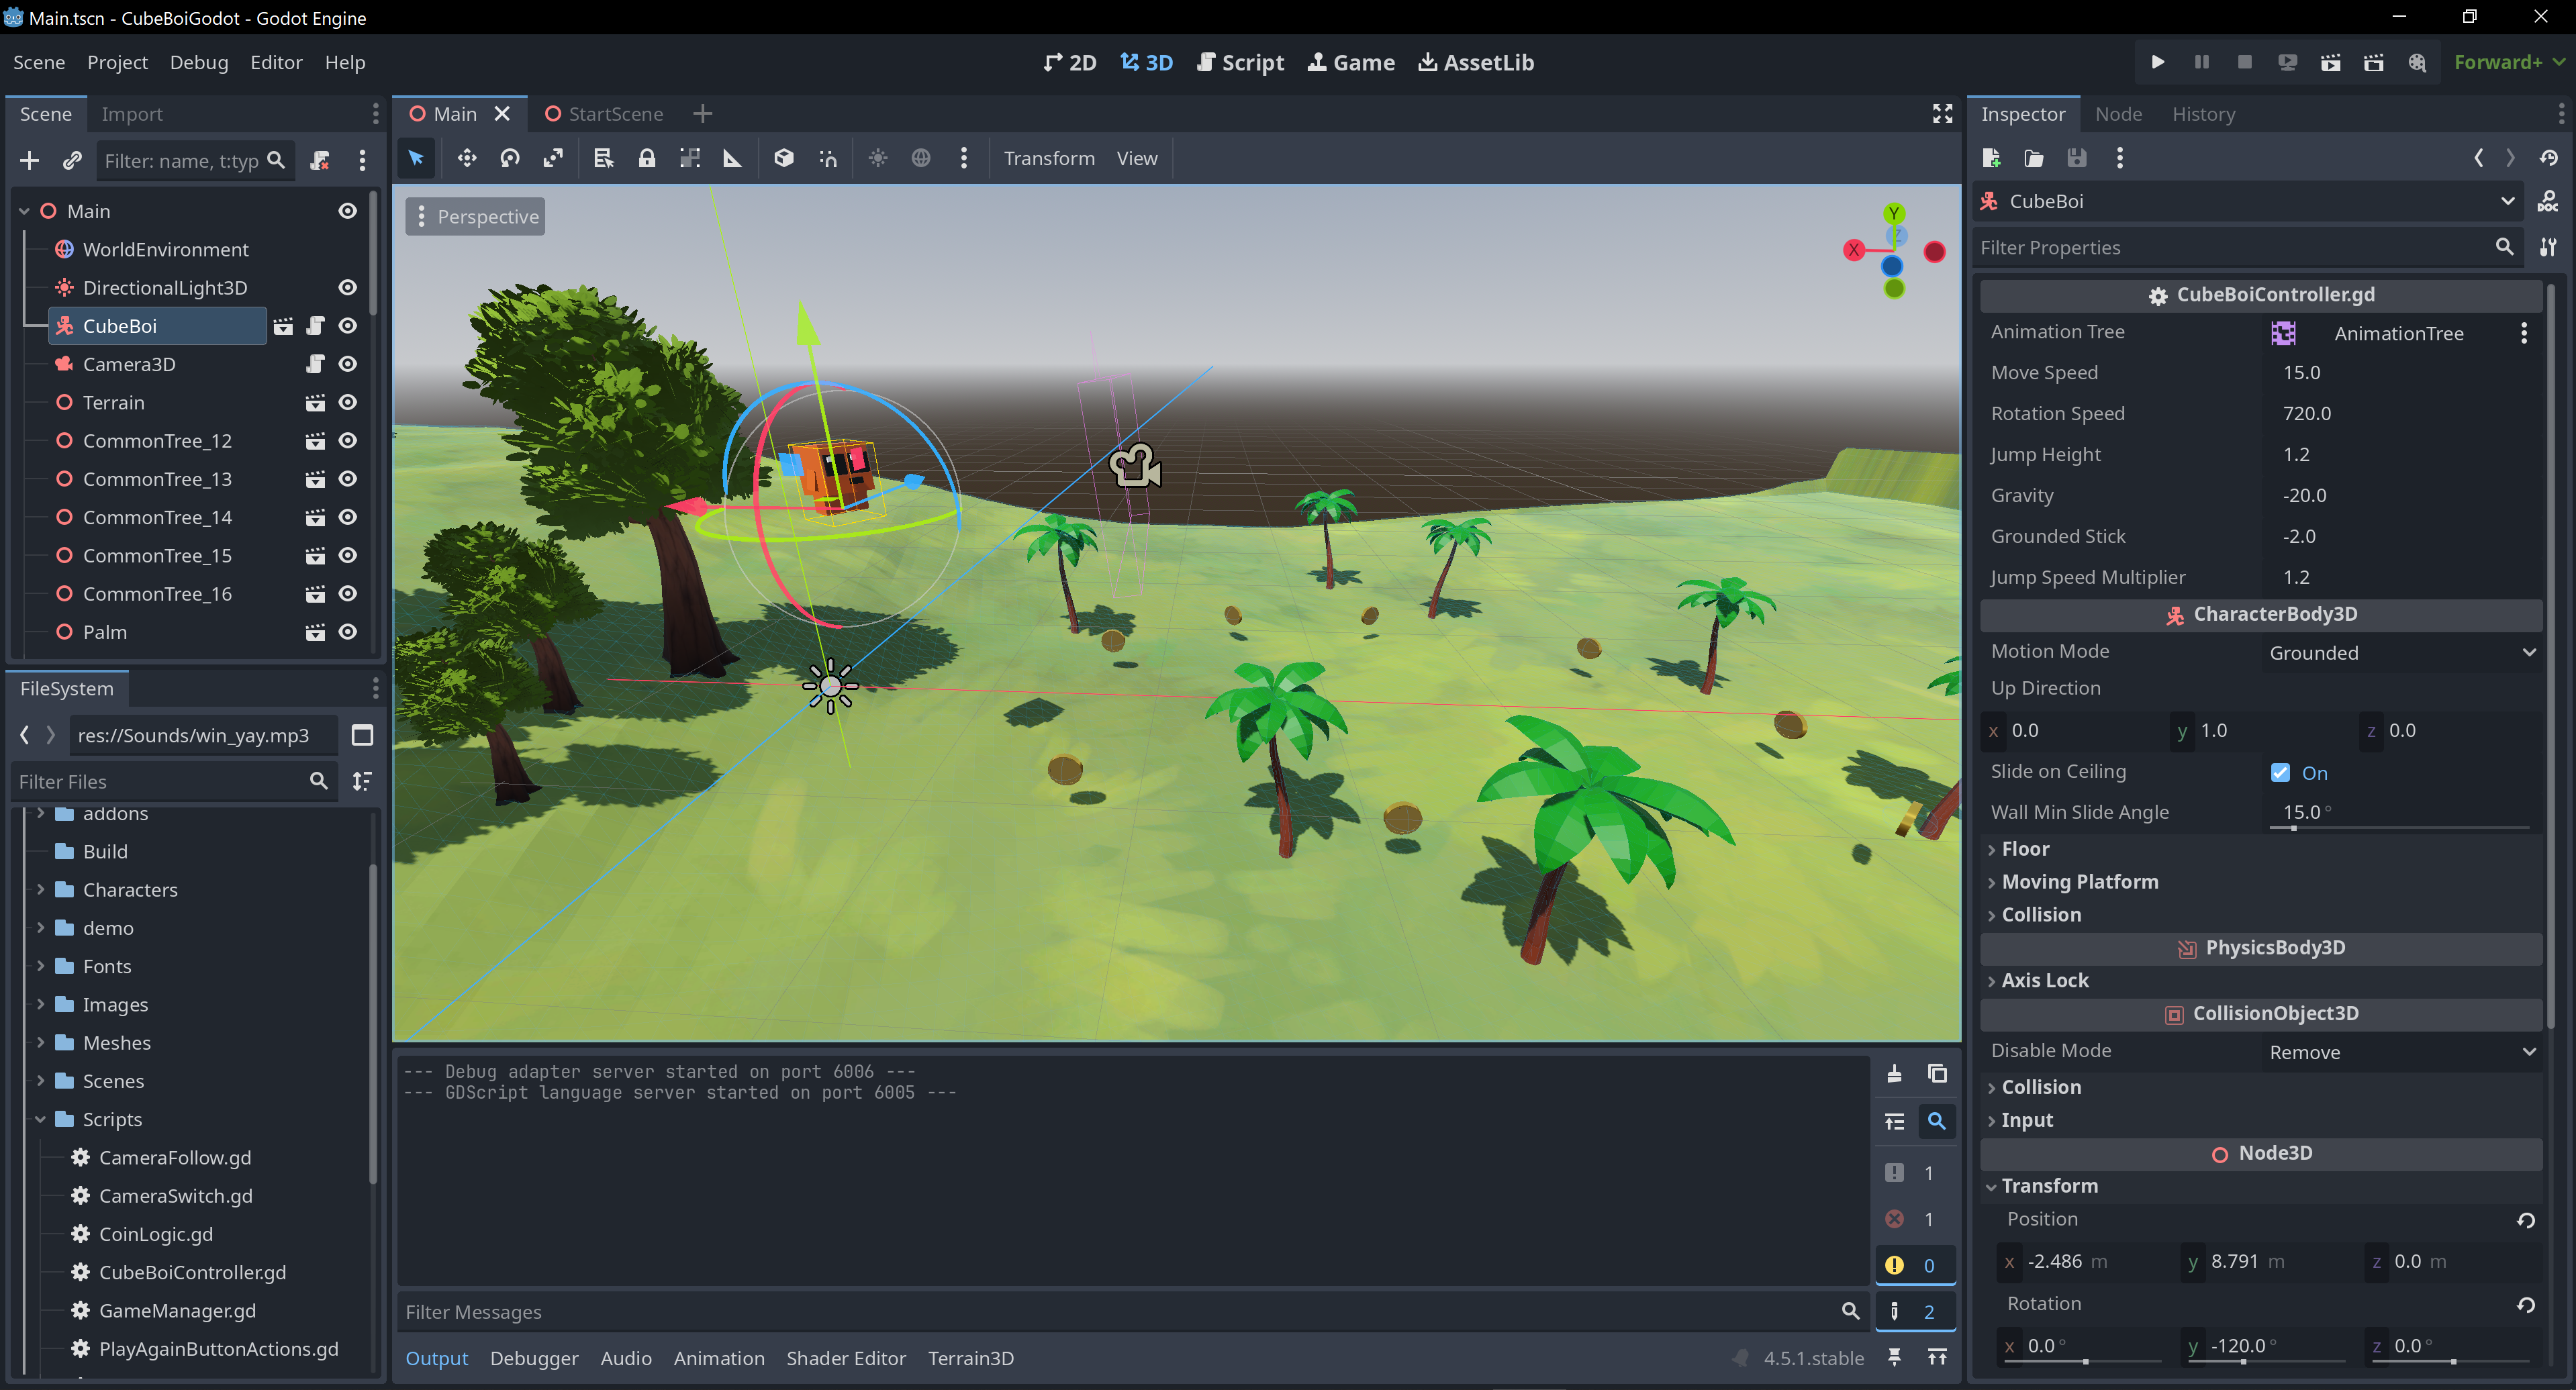Disable the Slide on Ceiling checkbox
This screenshot has width=2576, height=1390.
(x=2280, y=772)
